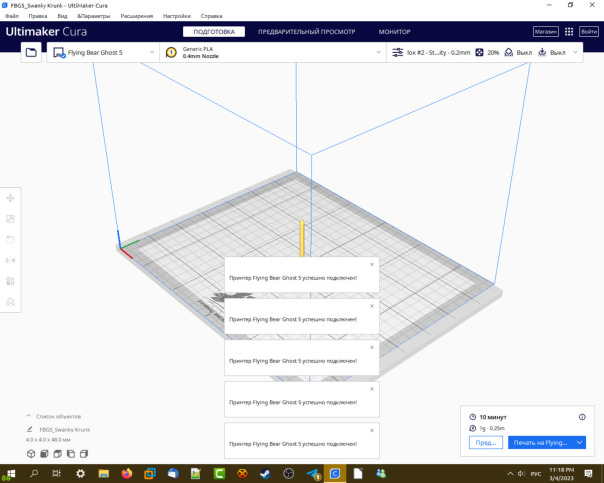Image resolution: width=604 pixels, height=483 pixels.
Task: Select the Scale tool in left toolbar
Action: [x=10, y=219]
